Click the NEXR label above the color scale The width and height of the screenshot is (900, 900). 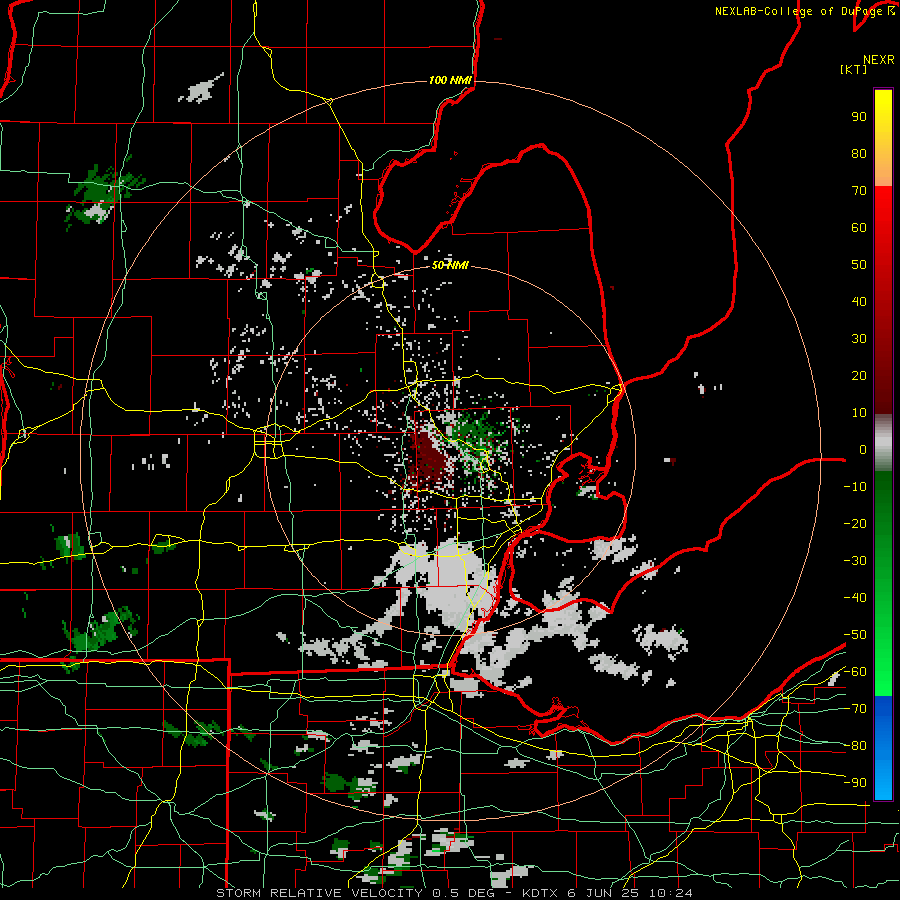(x=878, y=60)
